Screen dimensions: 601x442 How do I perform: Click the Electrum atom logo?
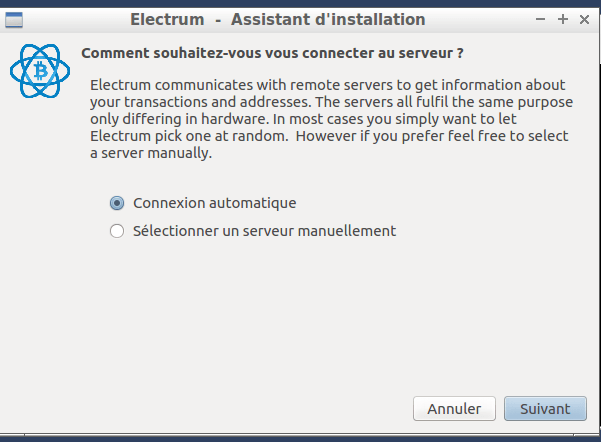point(40,71)
